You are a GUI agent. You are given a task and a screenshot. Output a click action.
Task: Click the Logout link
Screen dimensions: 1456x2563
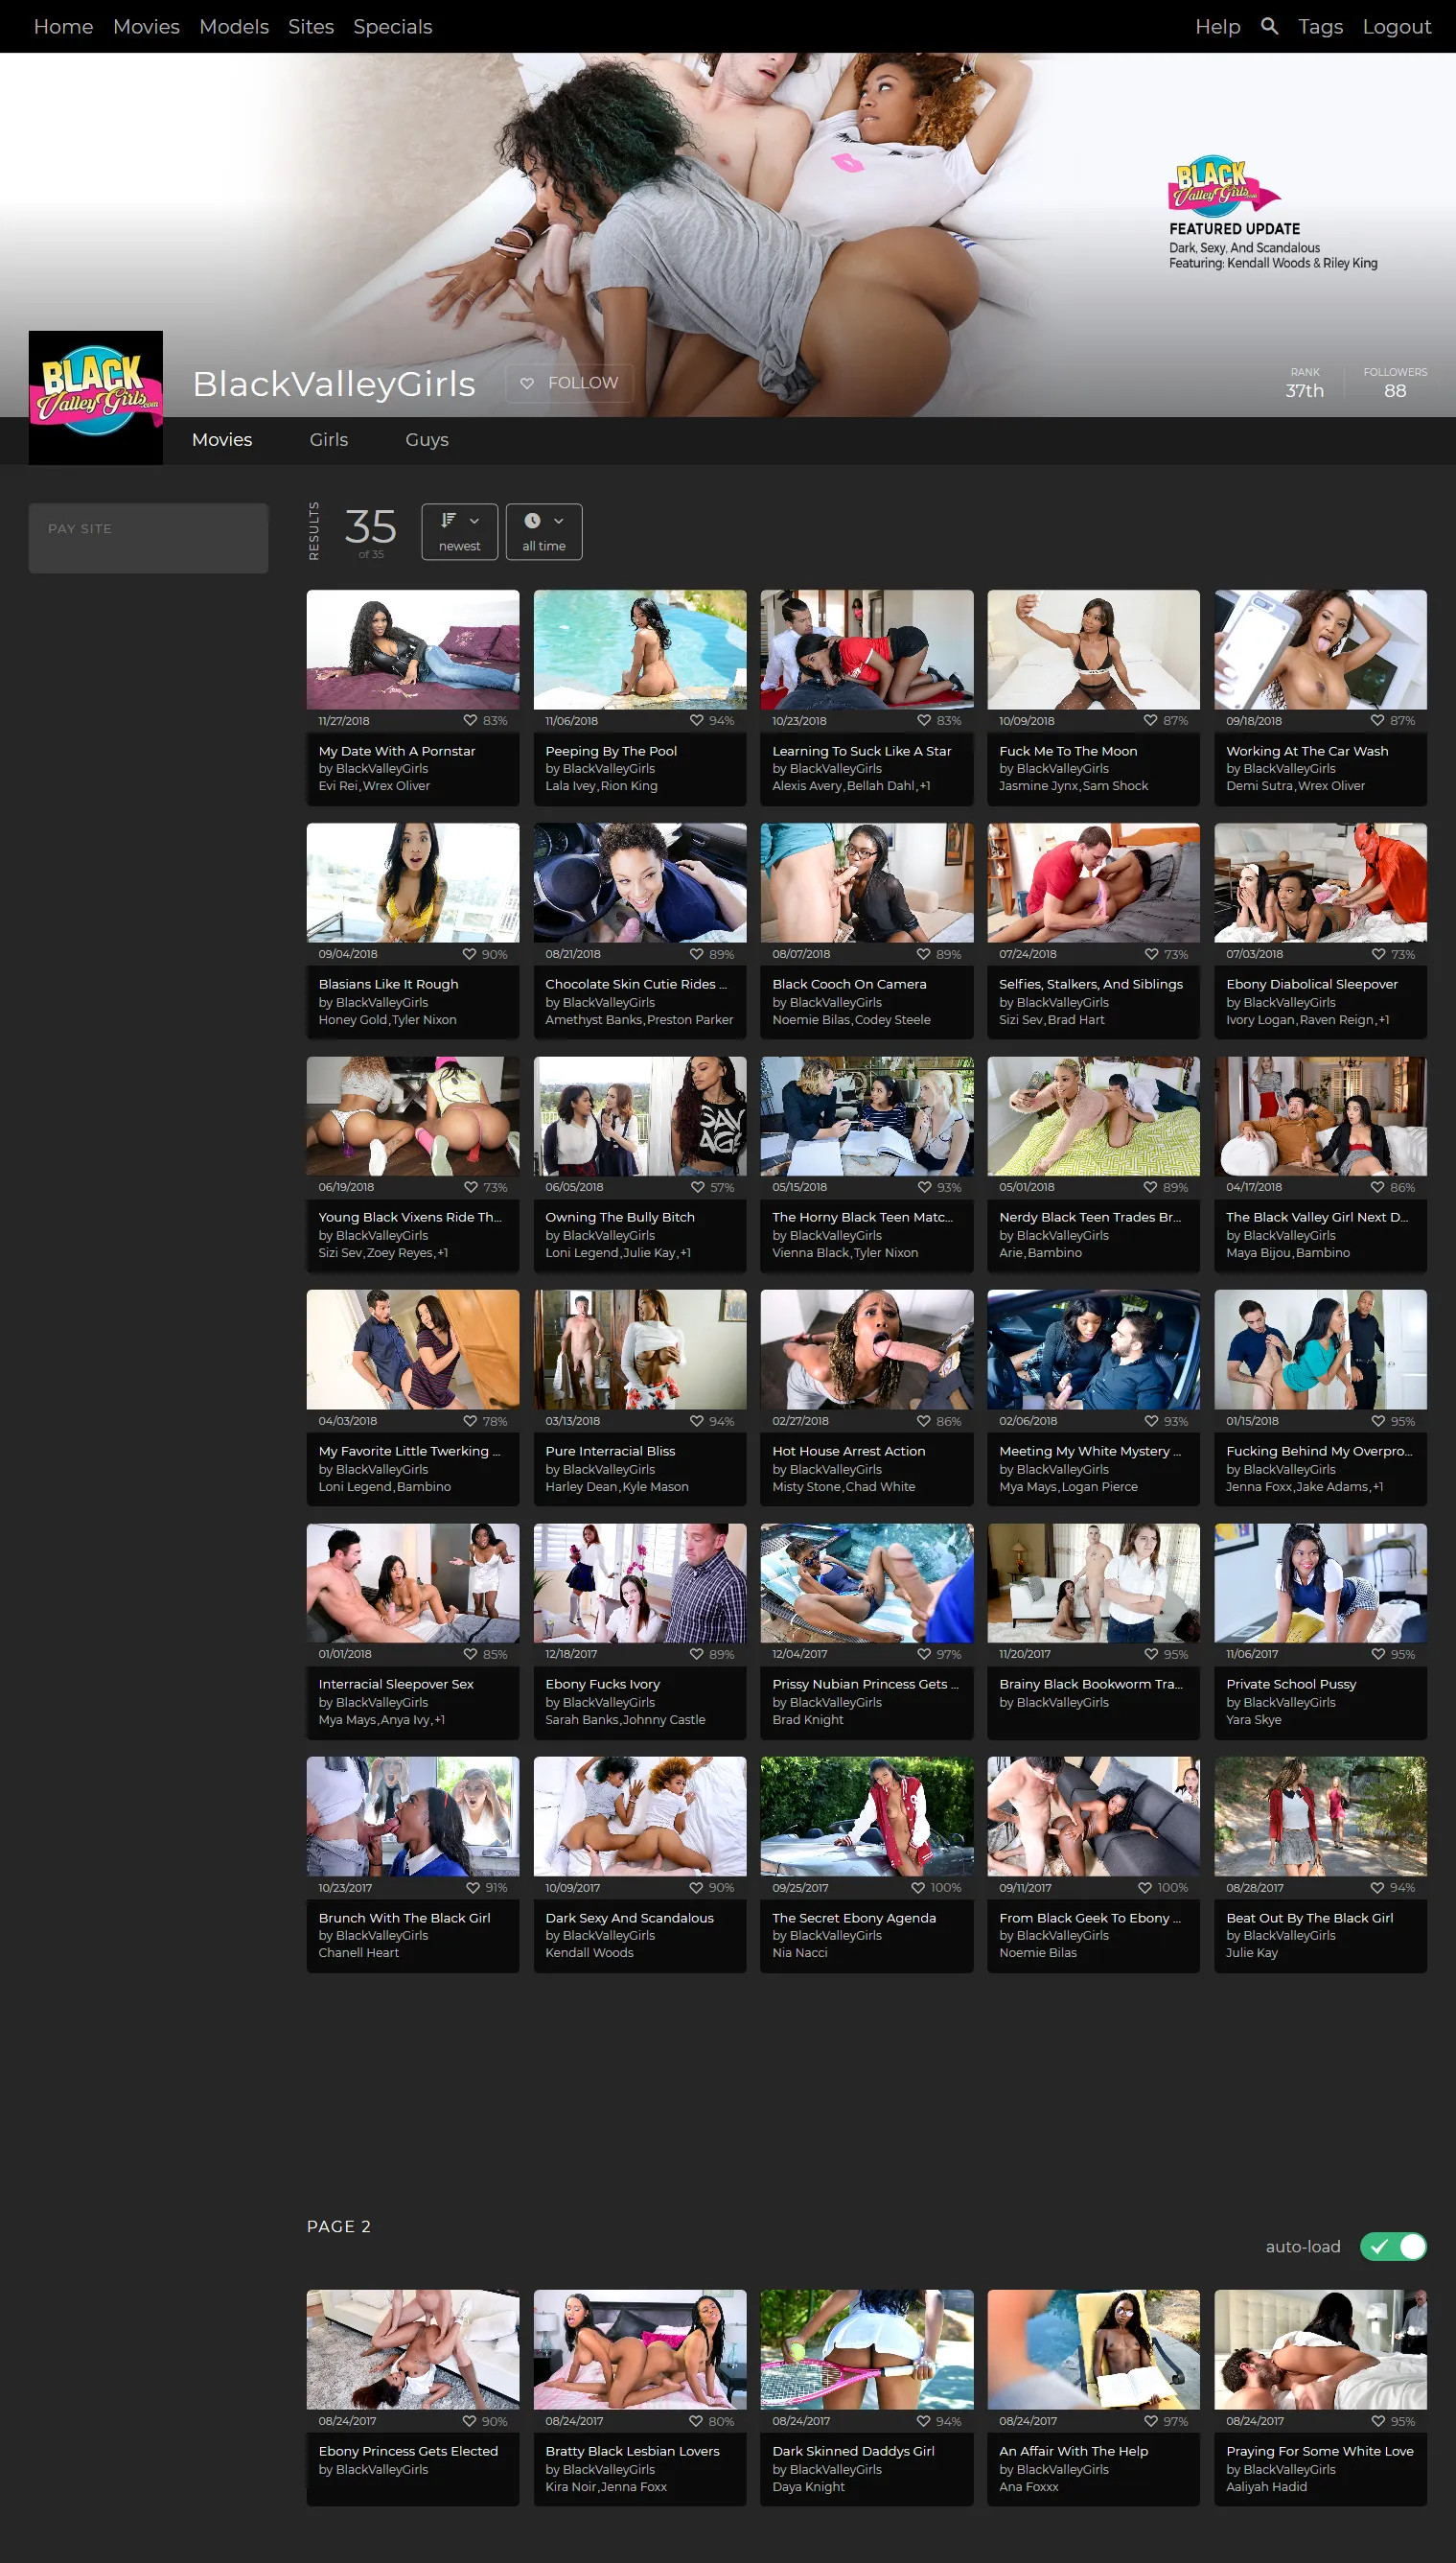click(1396, 27)
